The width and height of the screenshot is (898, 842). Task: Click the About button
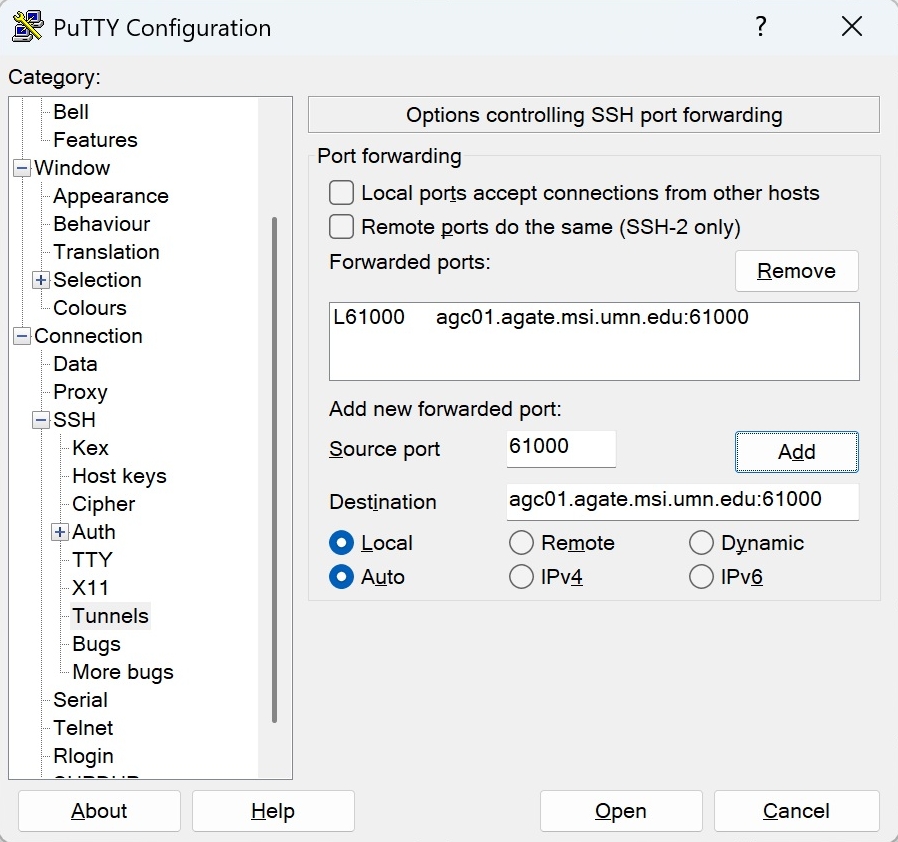(99, 811)
